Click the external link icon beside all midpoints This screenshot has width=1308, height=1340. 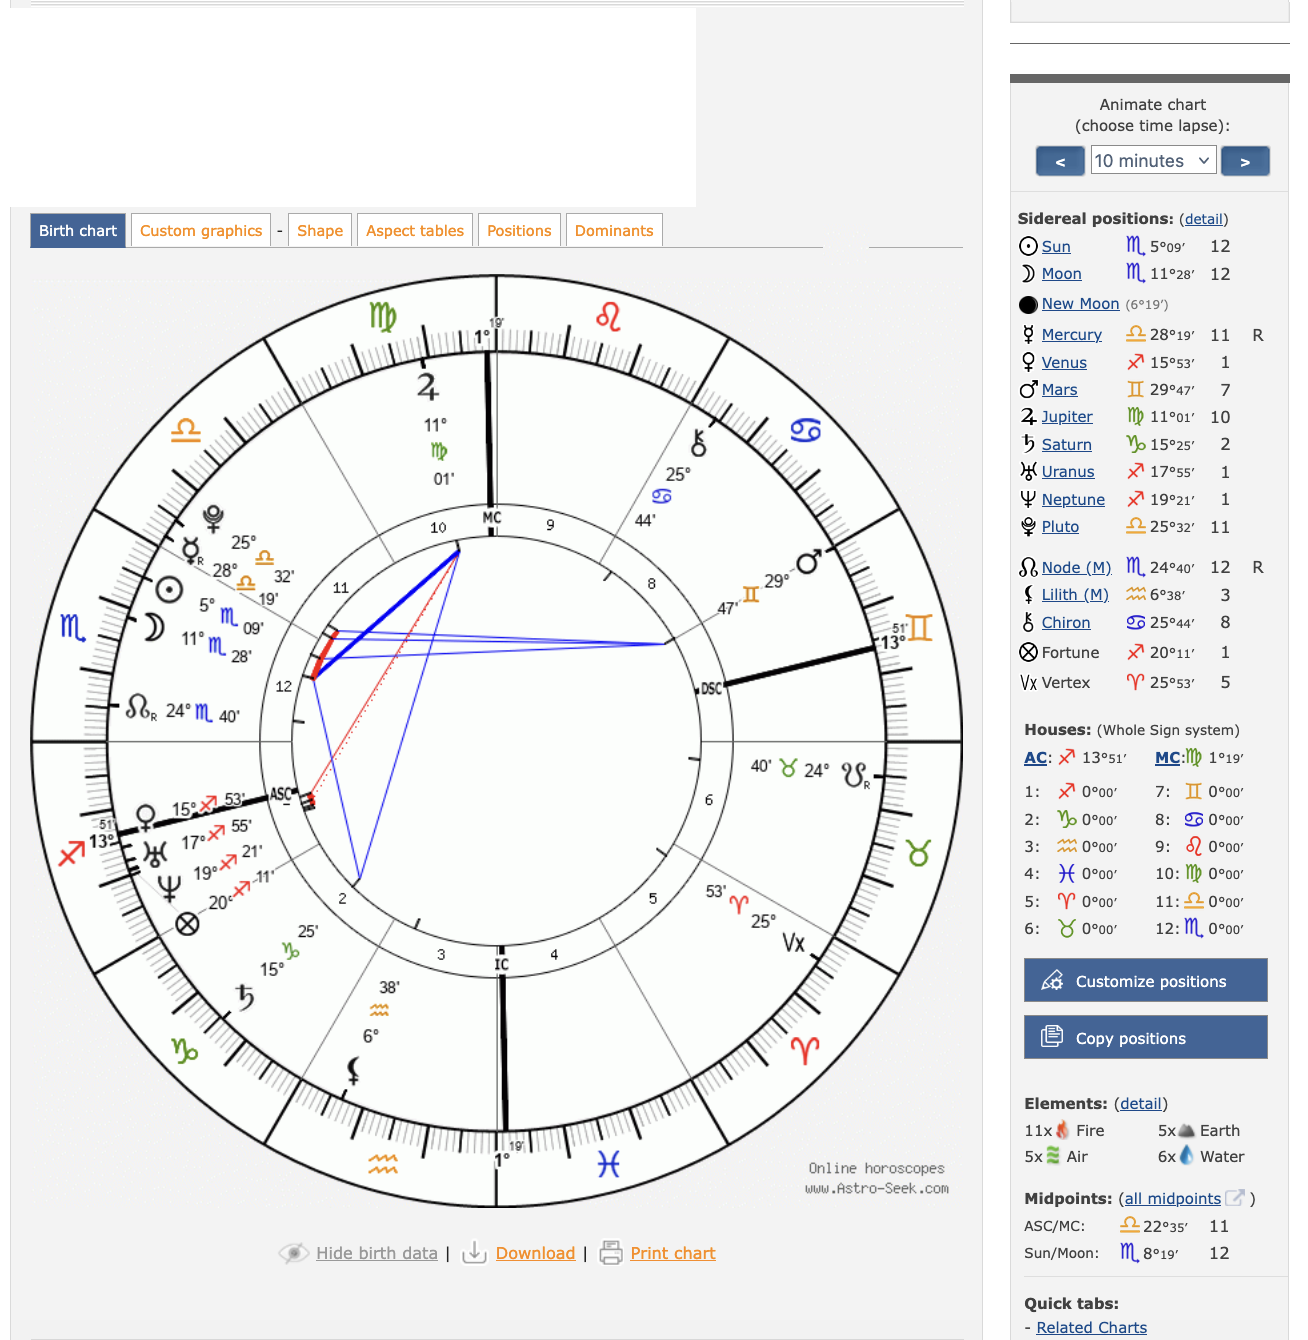click(1236, 1198)
